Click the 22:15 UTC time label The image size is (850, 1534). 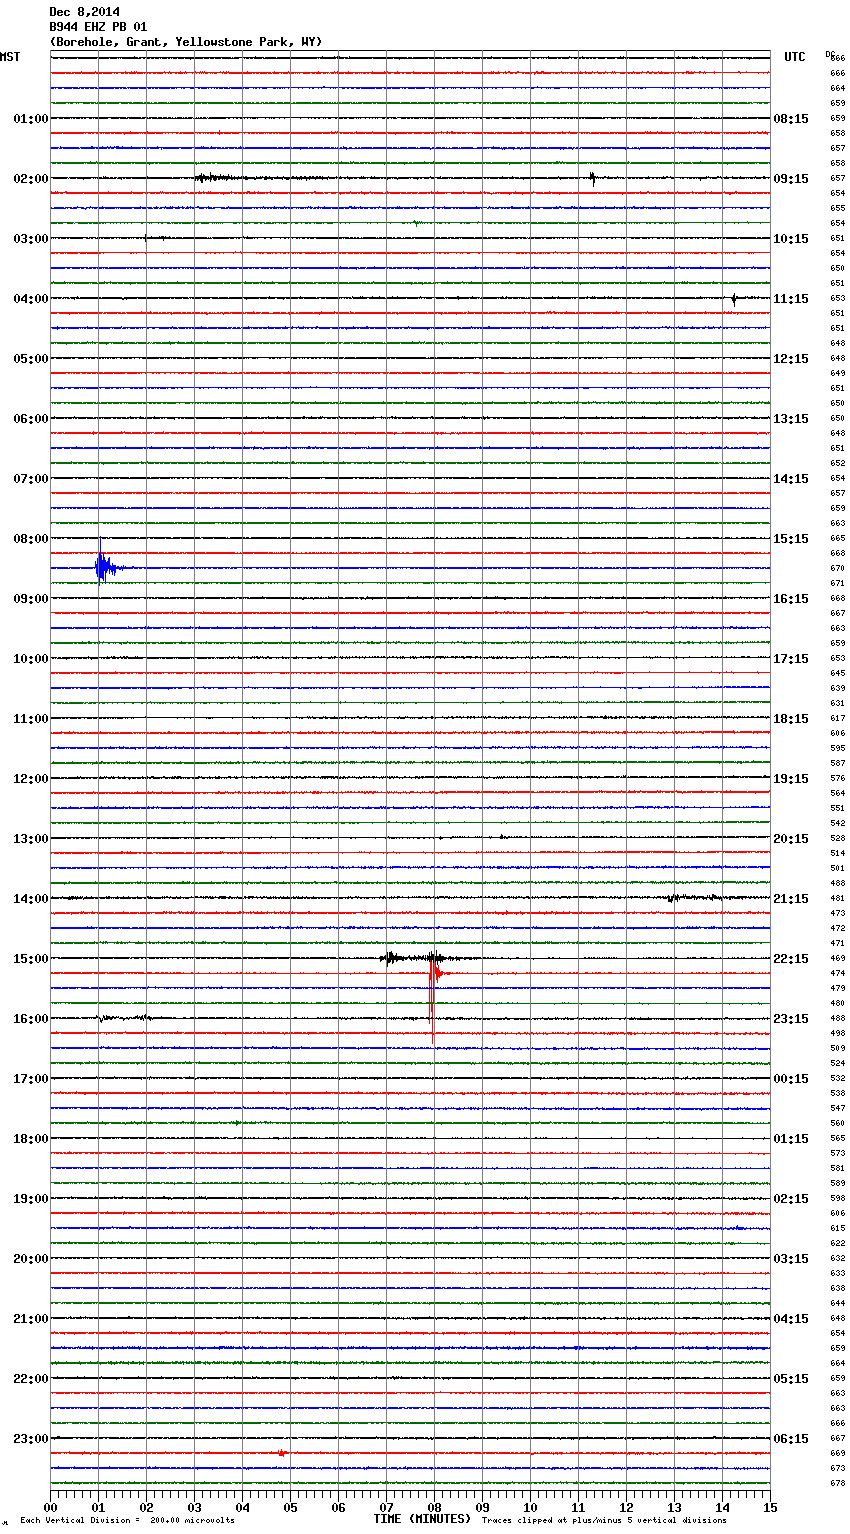click(x=791, y=959)
